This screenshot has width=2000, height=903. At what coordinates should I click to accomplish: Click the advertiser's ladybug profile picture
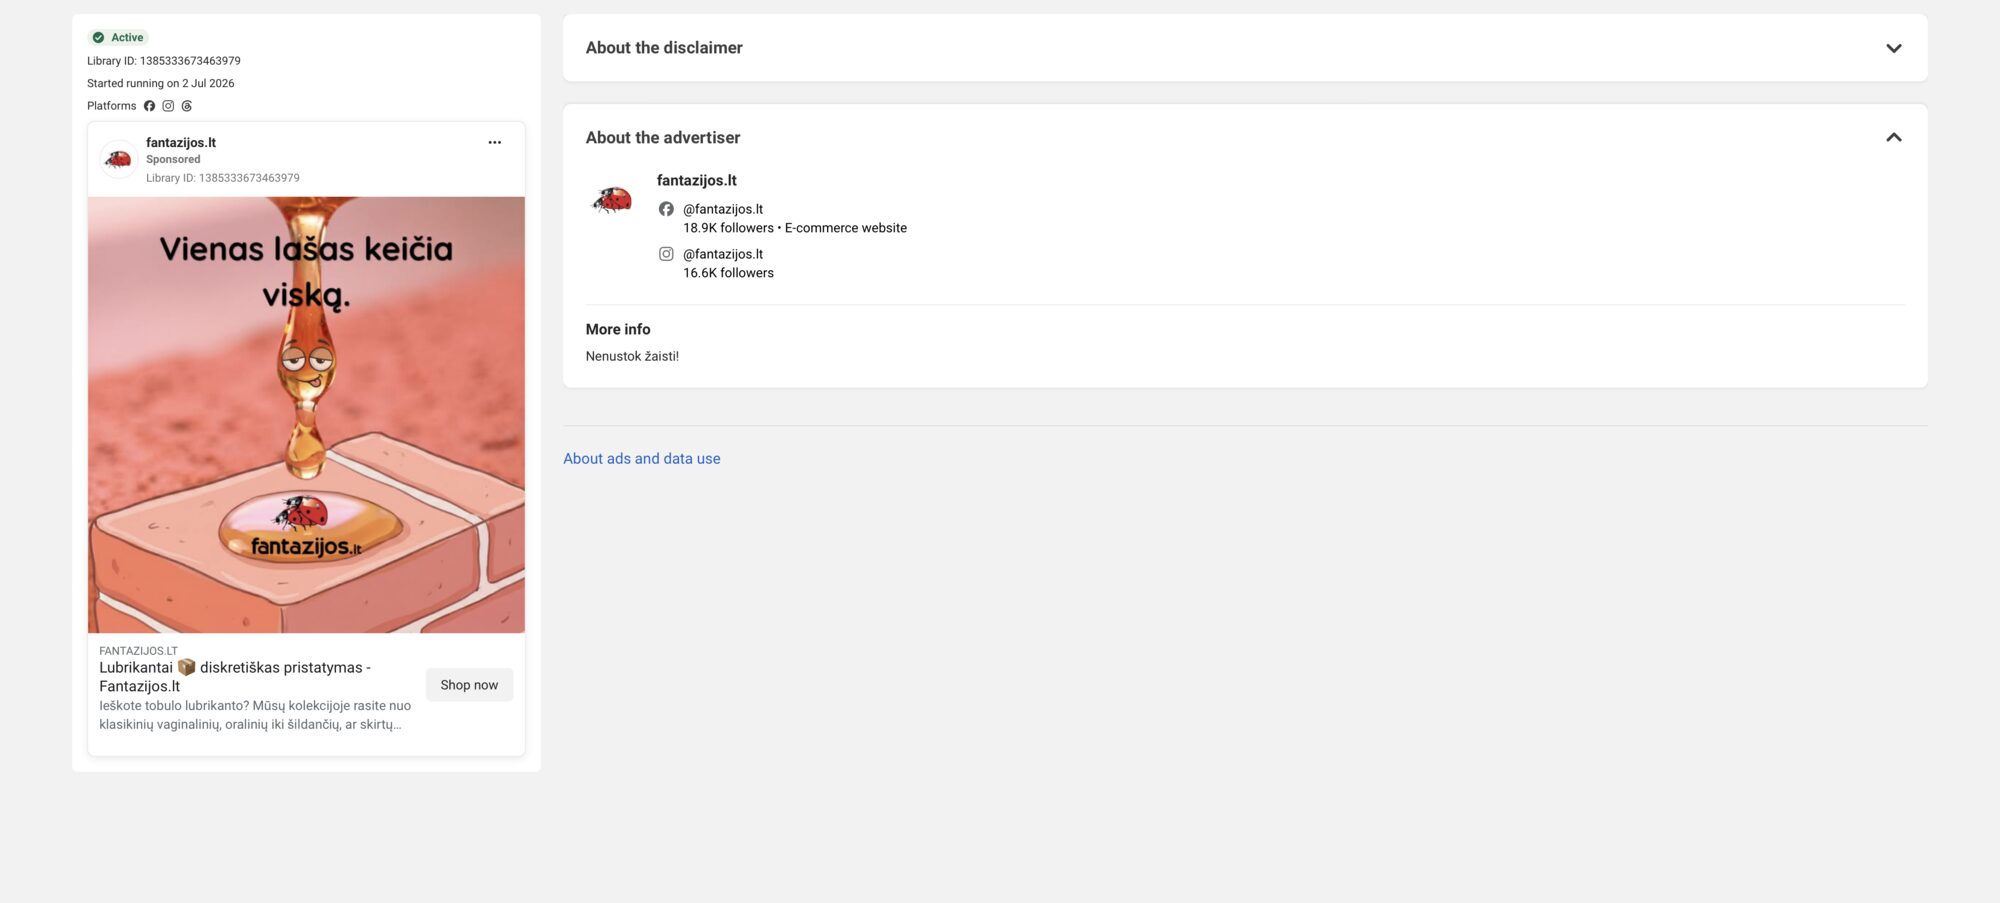[612, 199]
